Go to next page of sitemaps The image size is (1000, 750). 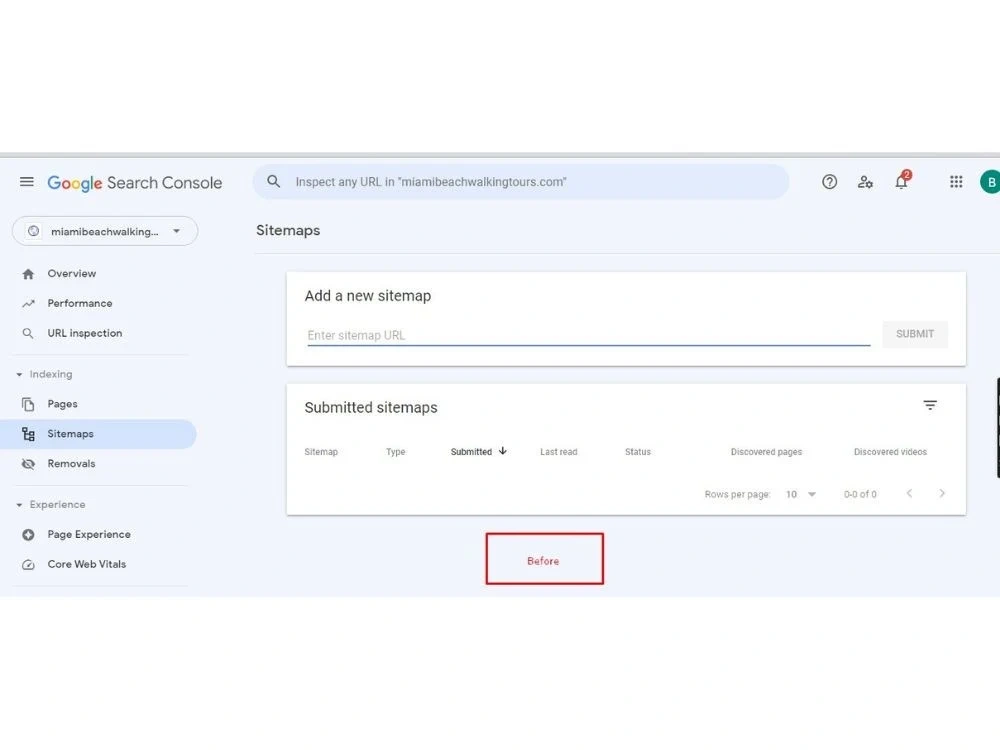click(942, 493)
